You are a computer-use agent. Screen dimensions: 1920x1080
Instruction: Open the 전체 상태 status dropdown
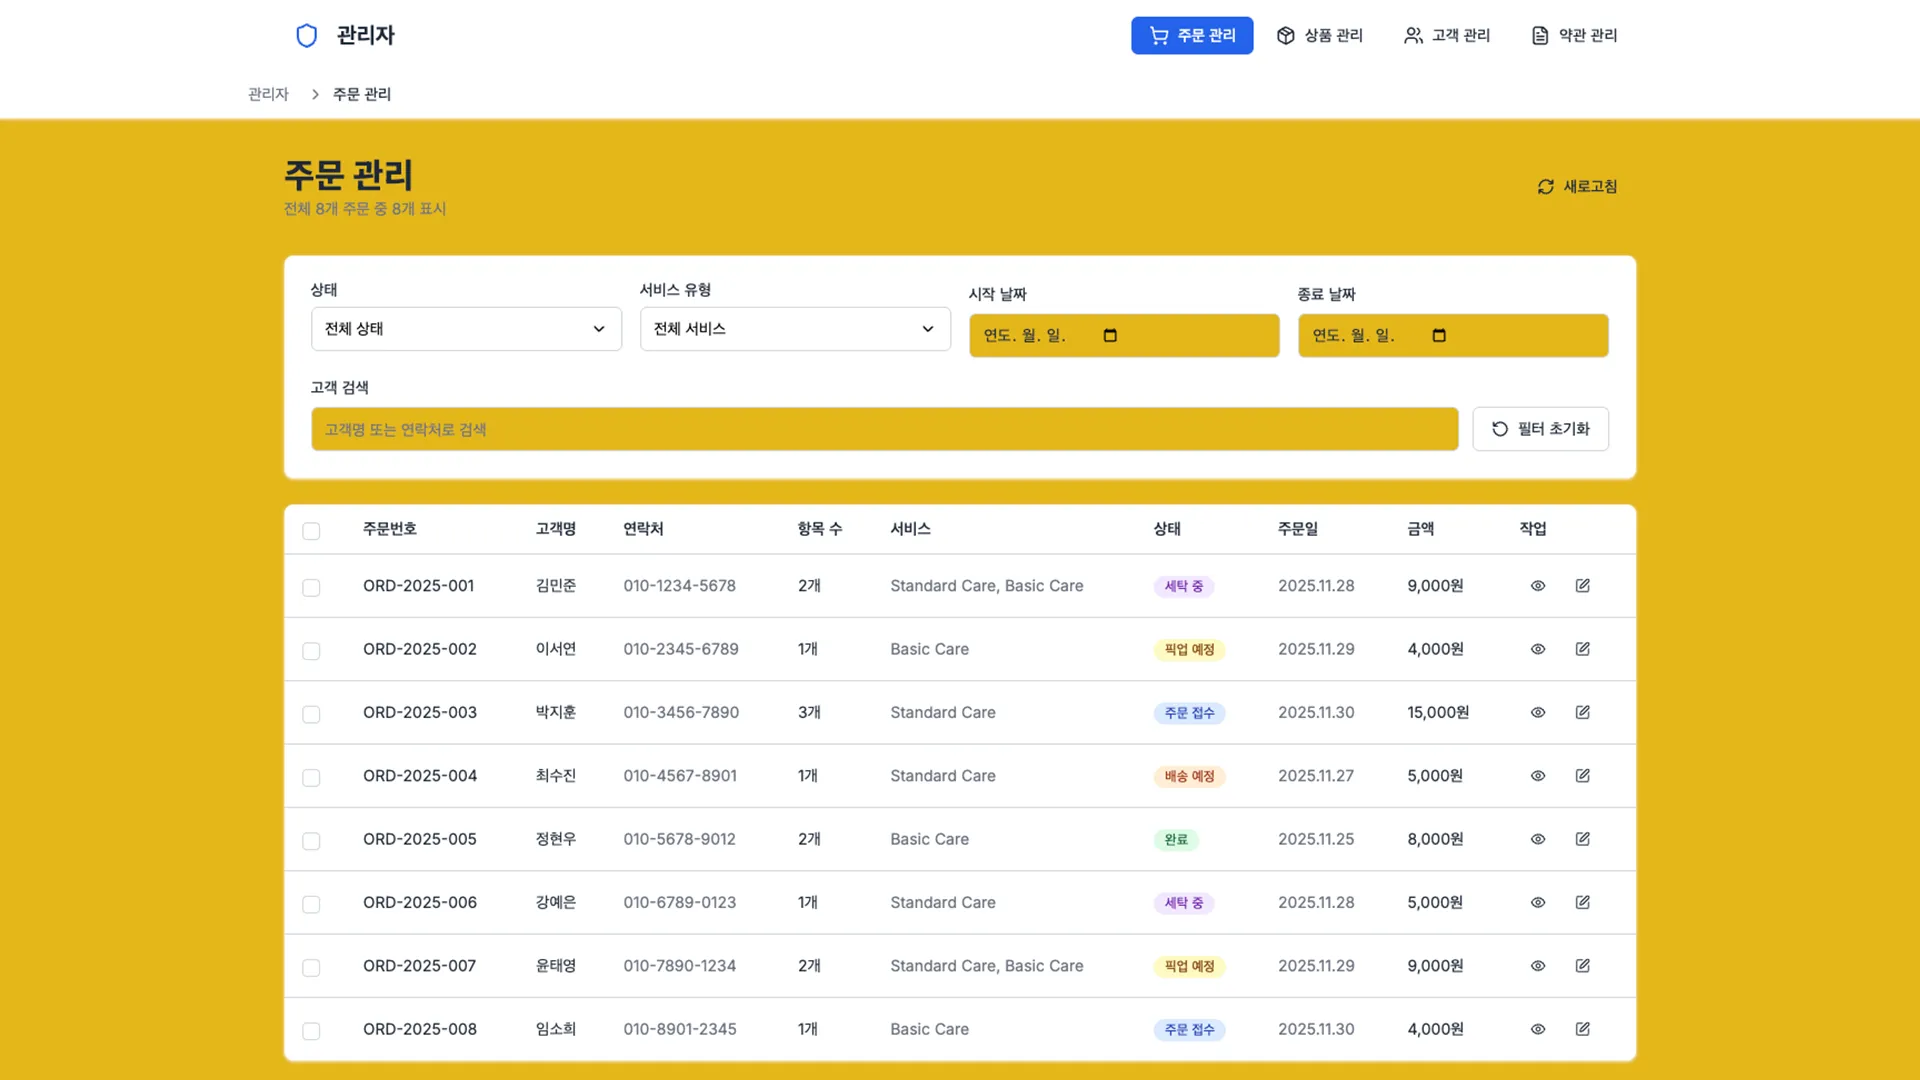pyautogui.click(x=466, y=329)
